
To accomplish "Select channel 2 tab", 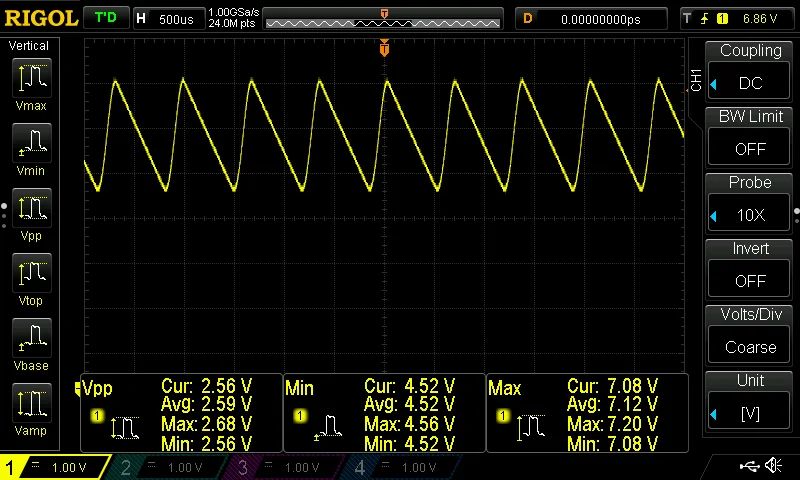I will (167, 467).
